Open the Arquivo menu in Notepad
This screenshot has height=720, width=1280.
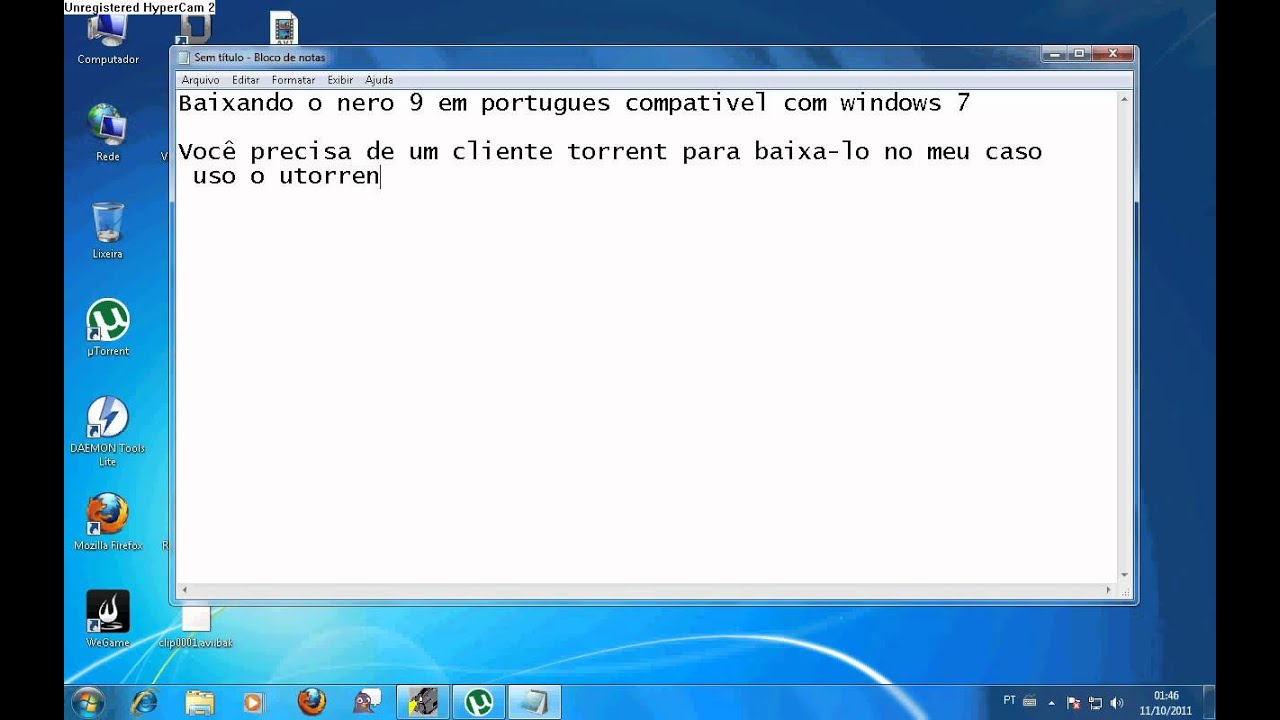(x=200, y=80)
